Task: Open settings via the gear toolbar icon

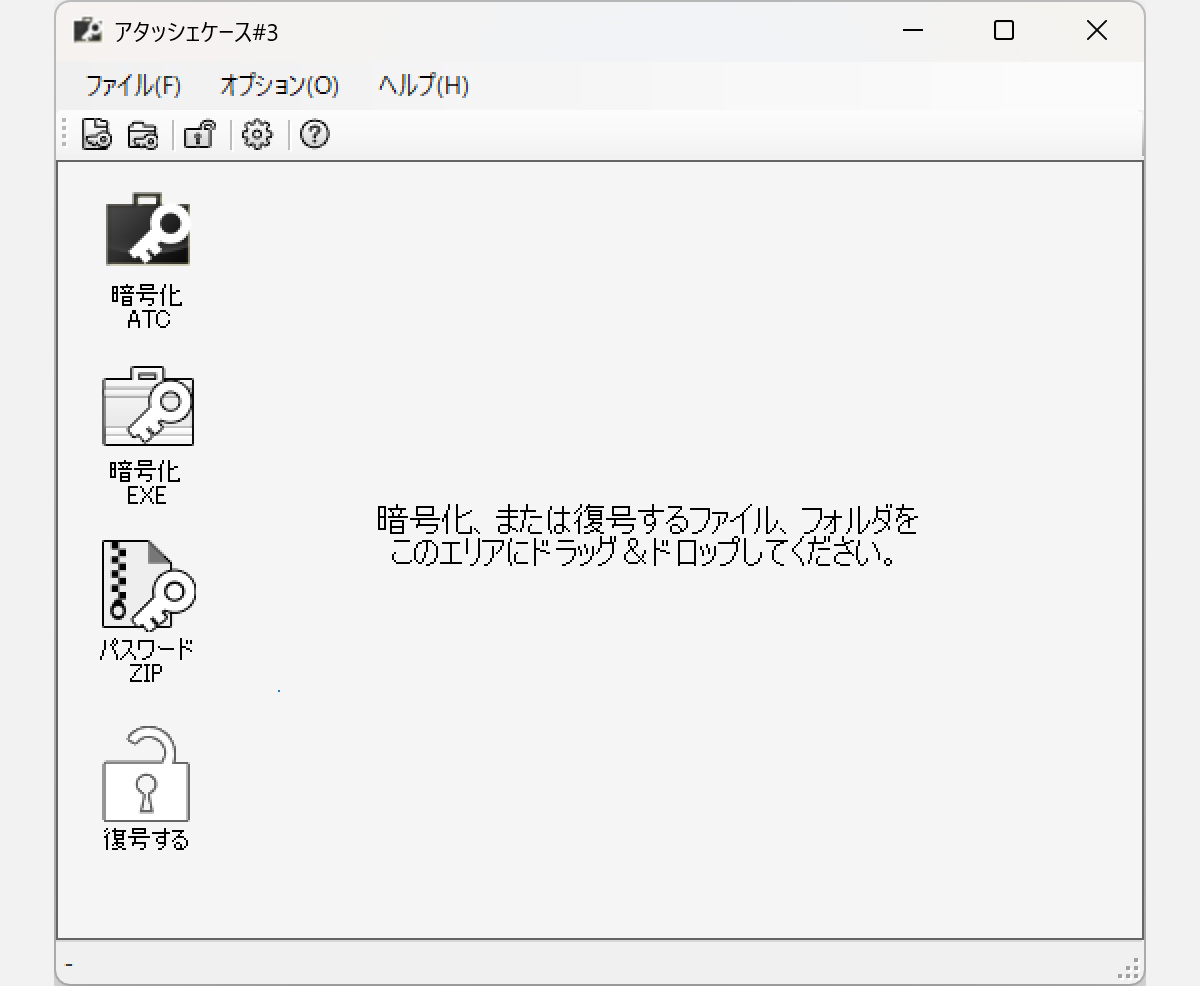Action: point(257,135)
